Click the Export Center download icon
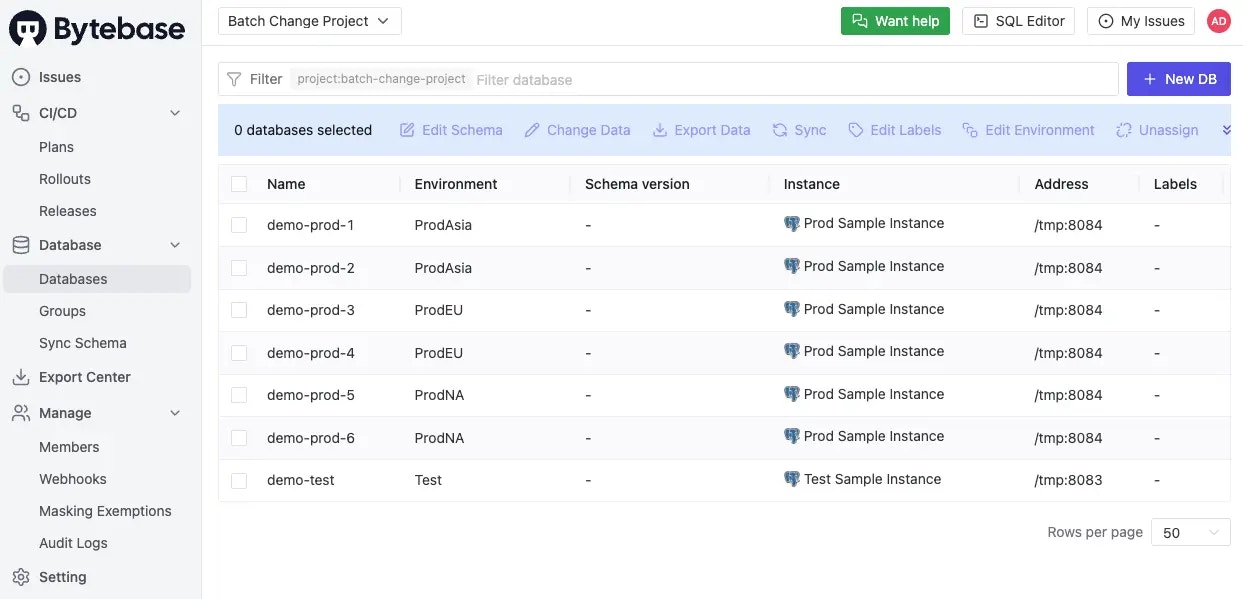The width and height of the screenshot is (1243, 599). coord(20,377)
